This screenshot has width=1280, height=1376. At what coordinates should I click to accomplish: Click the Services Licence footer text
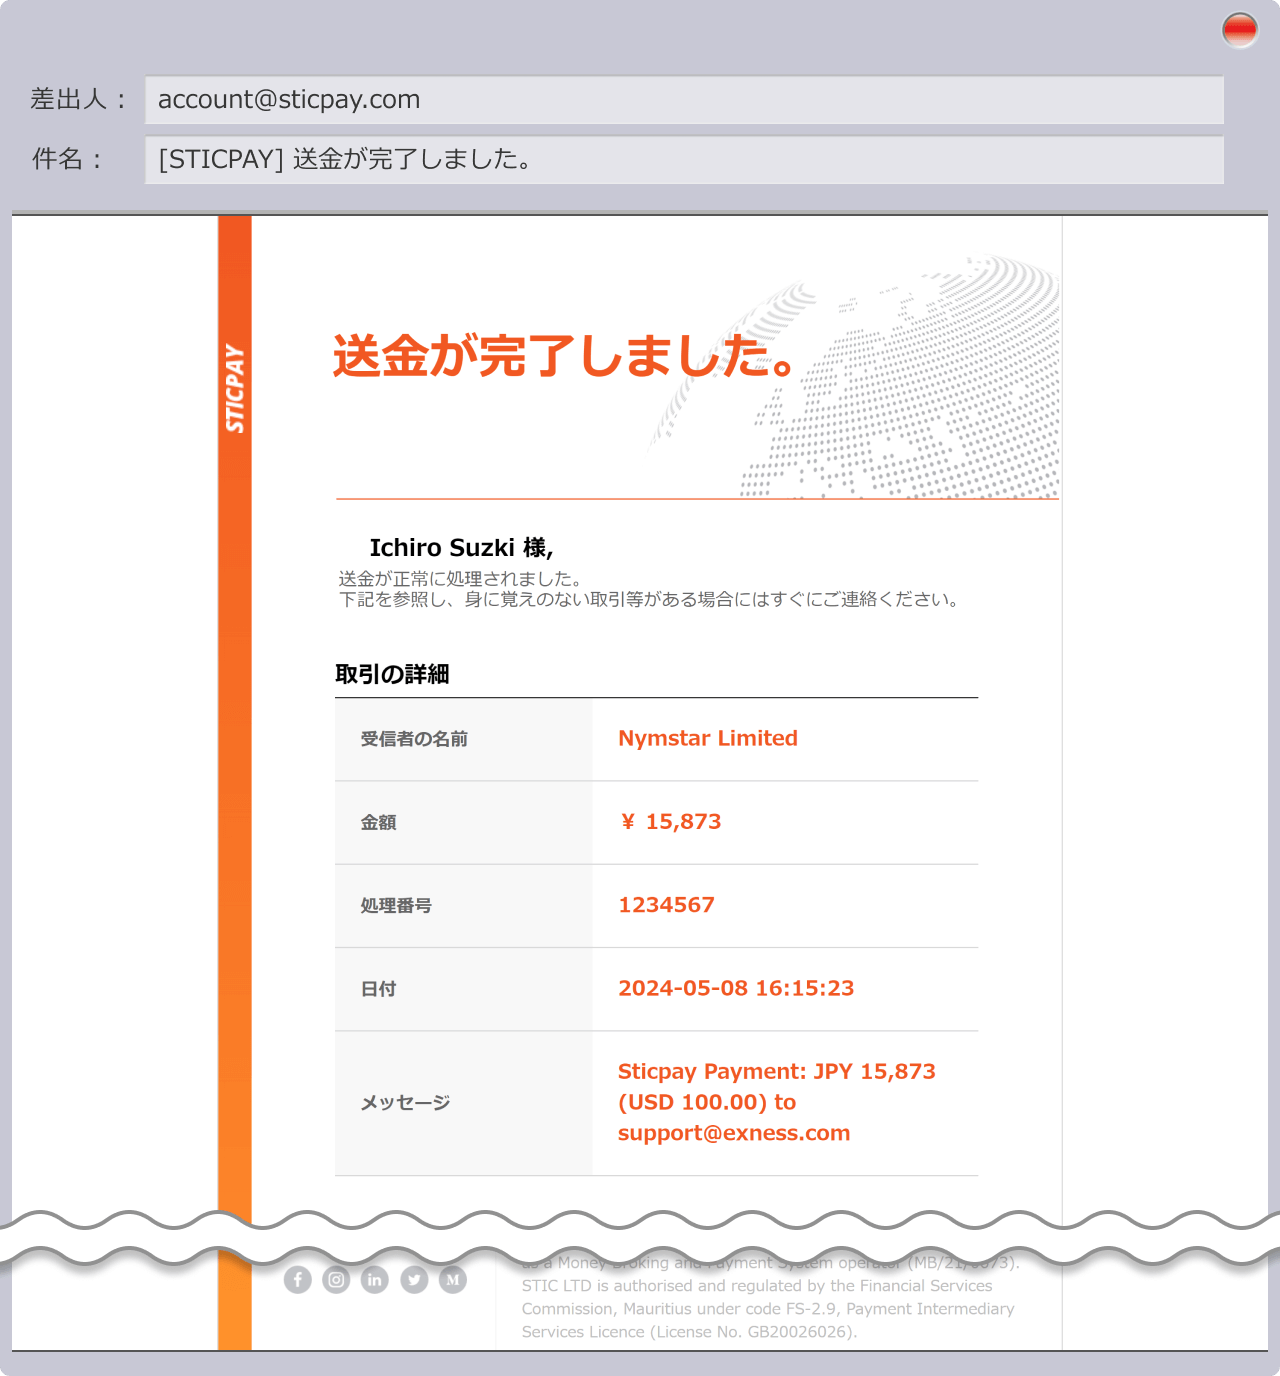point(689,1332)
